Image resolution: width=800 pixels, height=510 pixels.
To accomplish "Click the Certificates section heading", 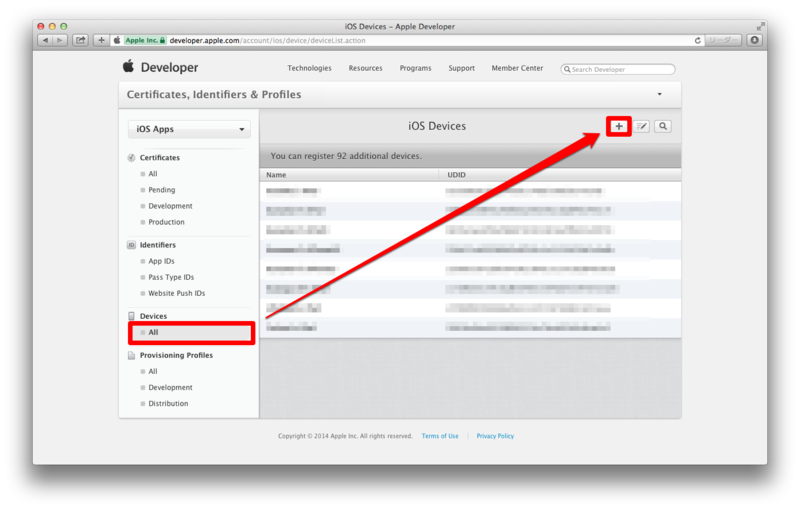I will pos(160,158).
